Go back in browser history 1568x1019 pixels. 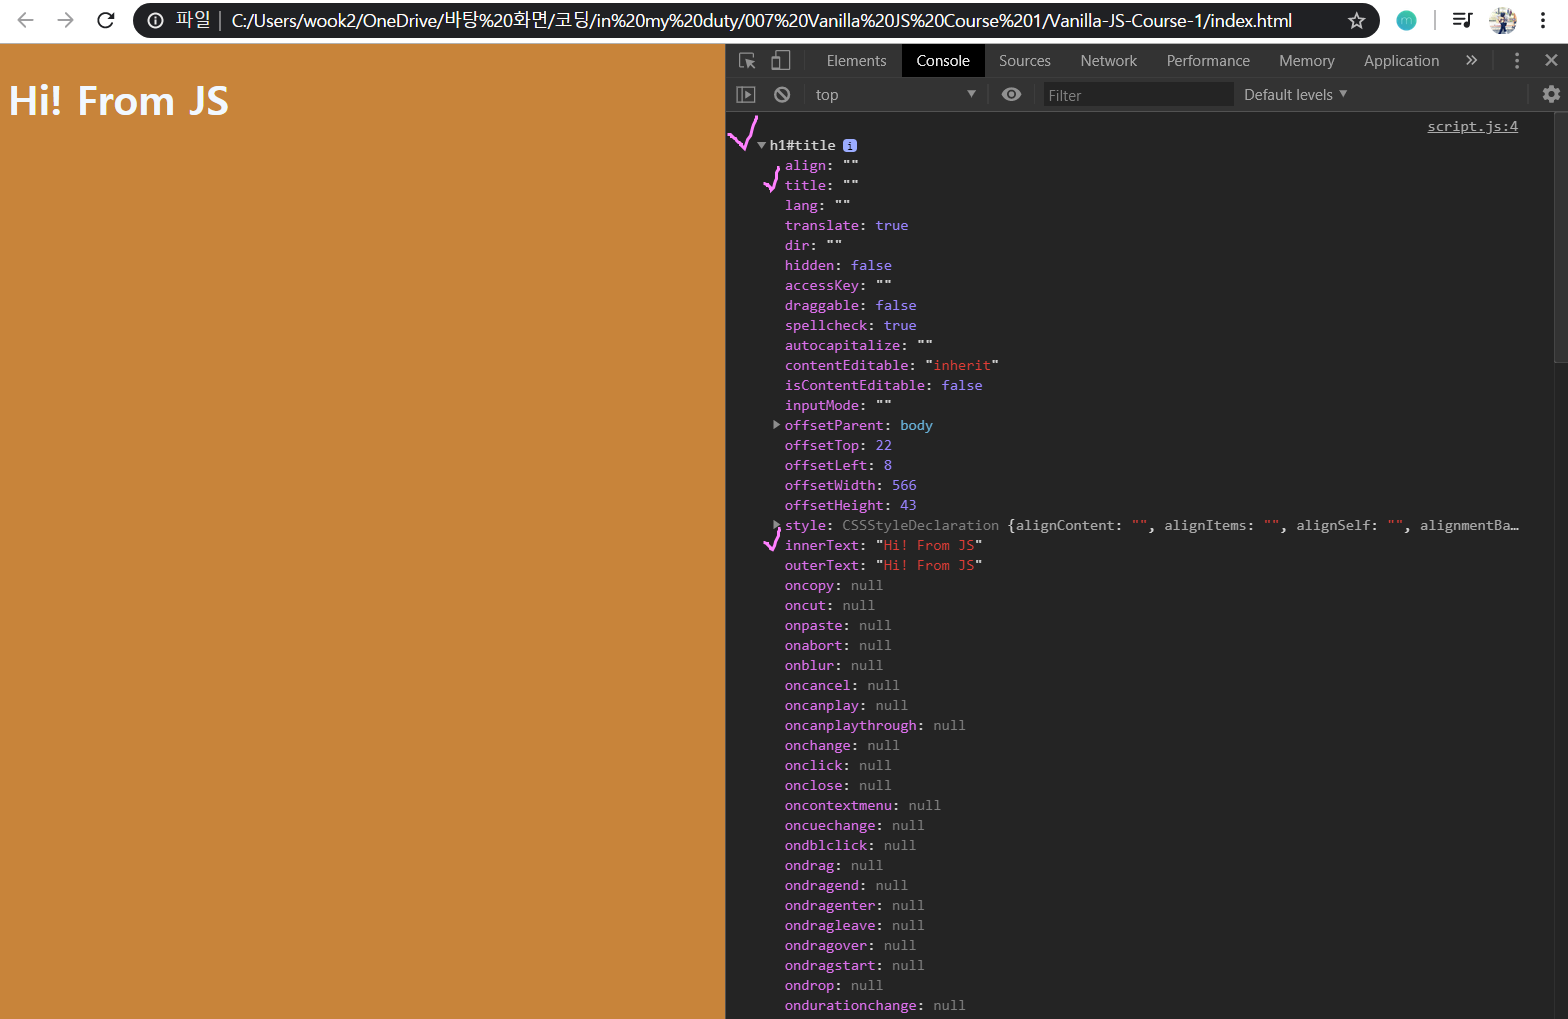tap(26, 20)
